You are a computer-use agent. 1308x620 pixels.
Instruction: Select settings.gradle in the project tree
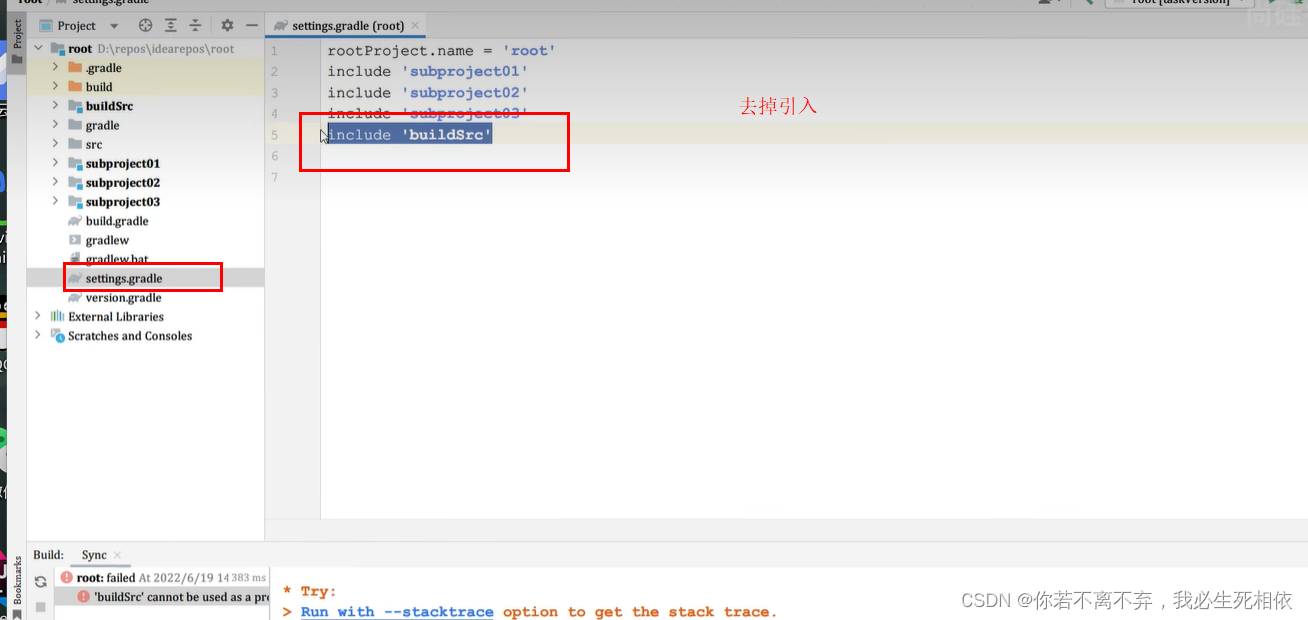point(124,278)
